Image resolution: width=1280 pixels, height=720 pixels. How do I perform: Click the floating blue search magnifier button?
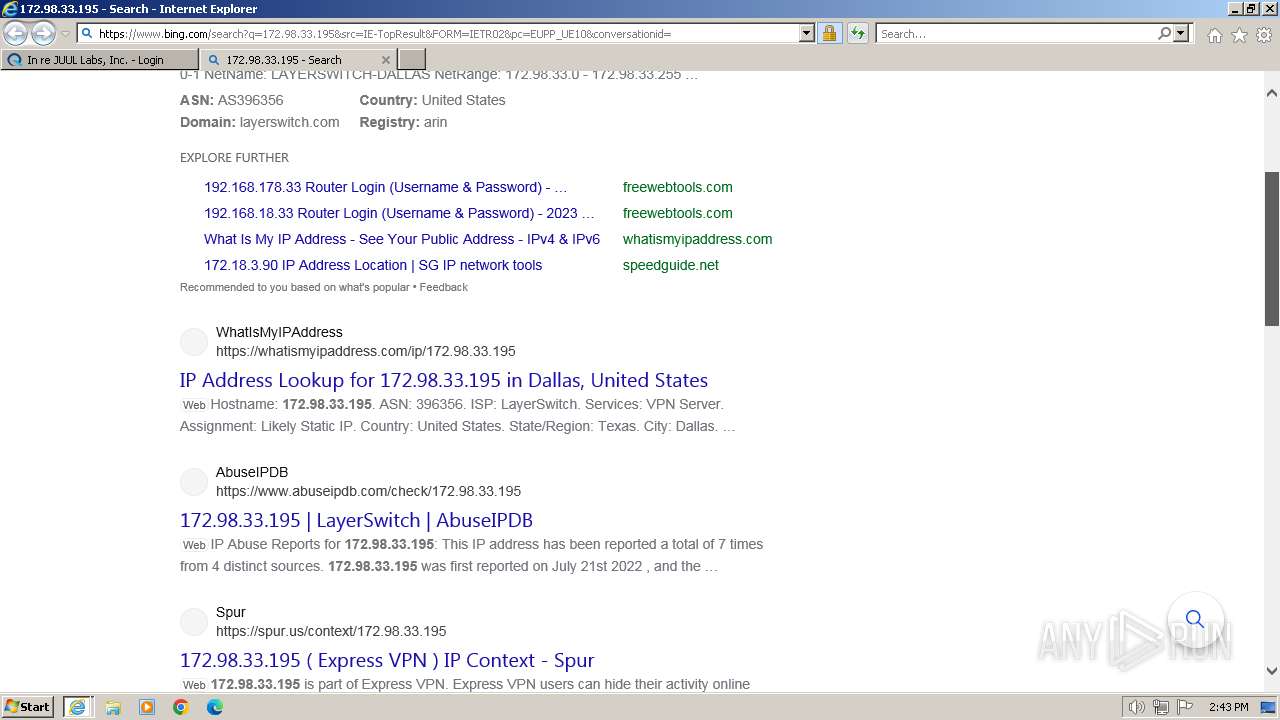click(x=1195, y=619)
